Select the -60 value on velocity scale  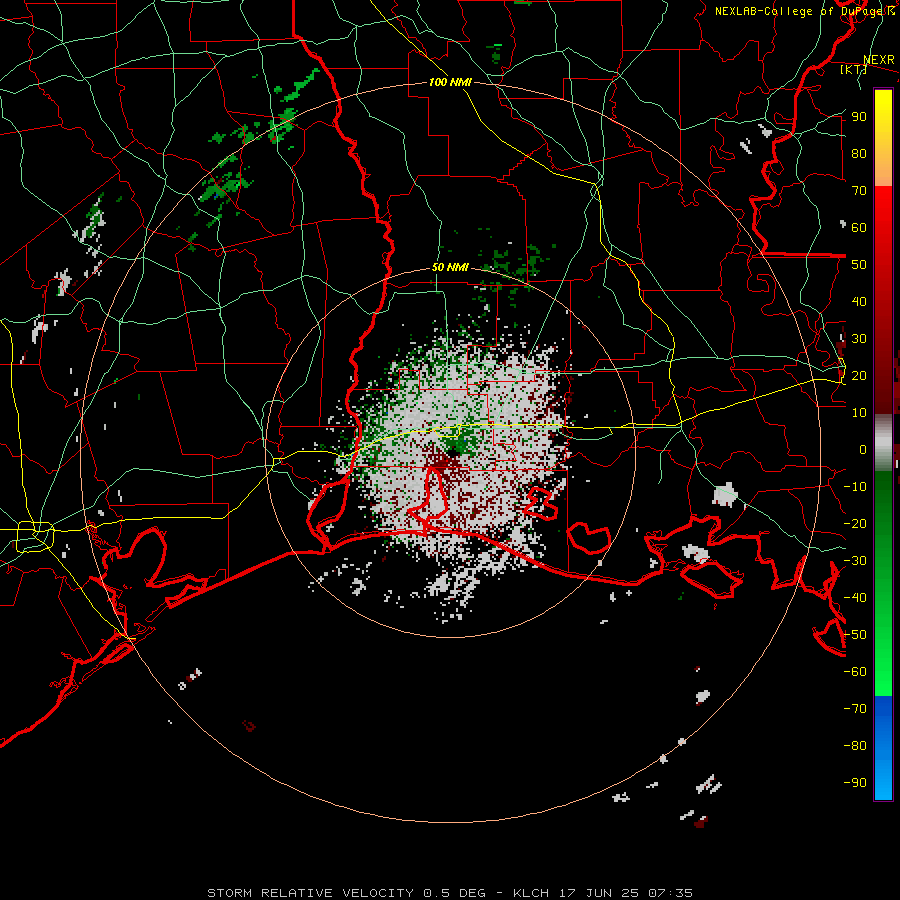coord(855,672)
